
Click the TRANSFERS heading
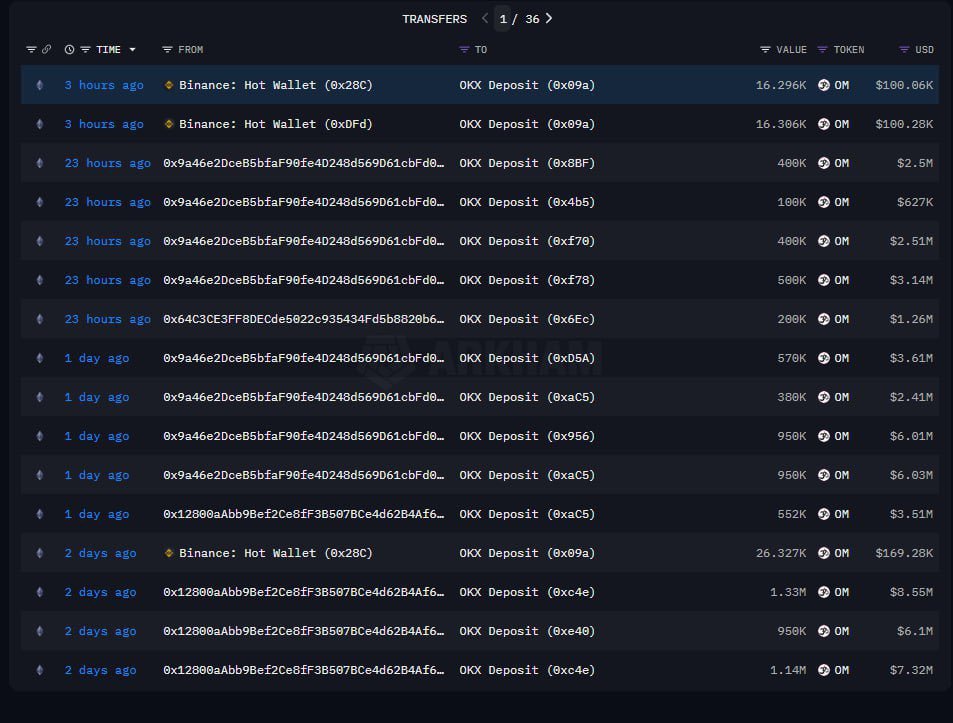click(435, 19)
